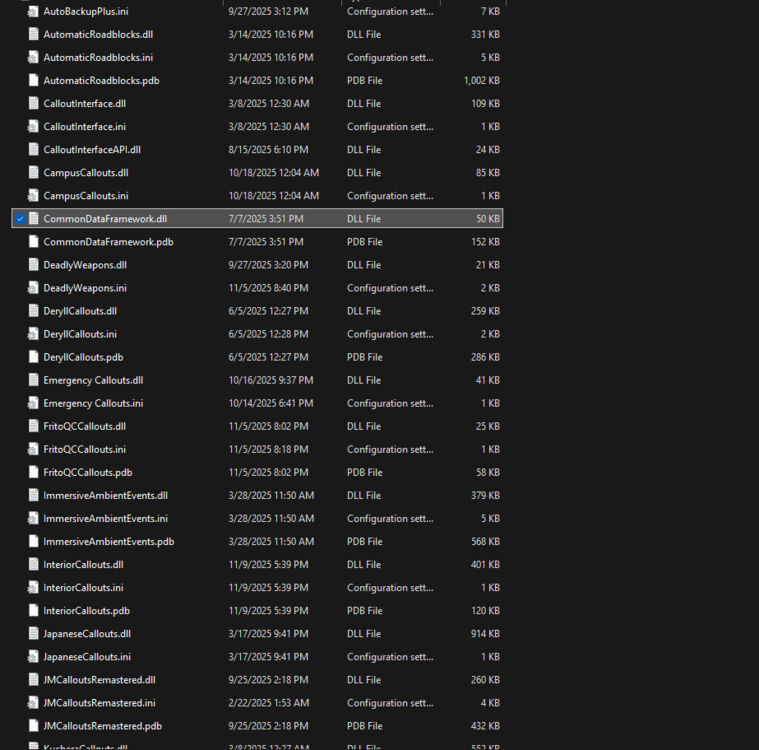The height and width of the screenshot is (750, 759).
Task: Select the file name JMCalloutsRemastered.dll
Action: [x=99, y=680]
